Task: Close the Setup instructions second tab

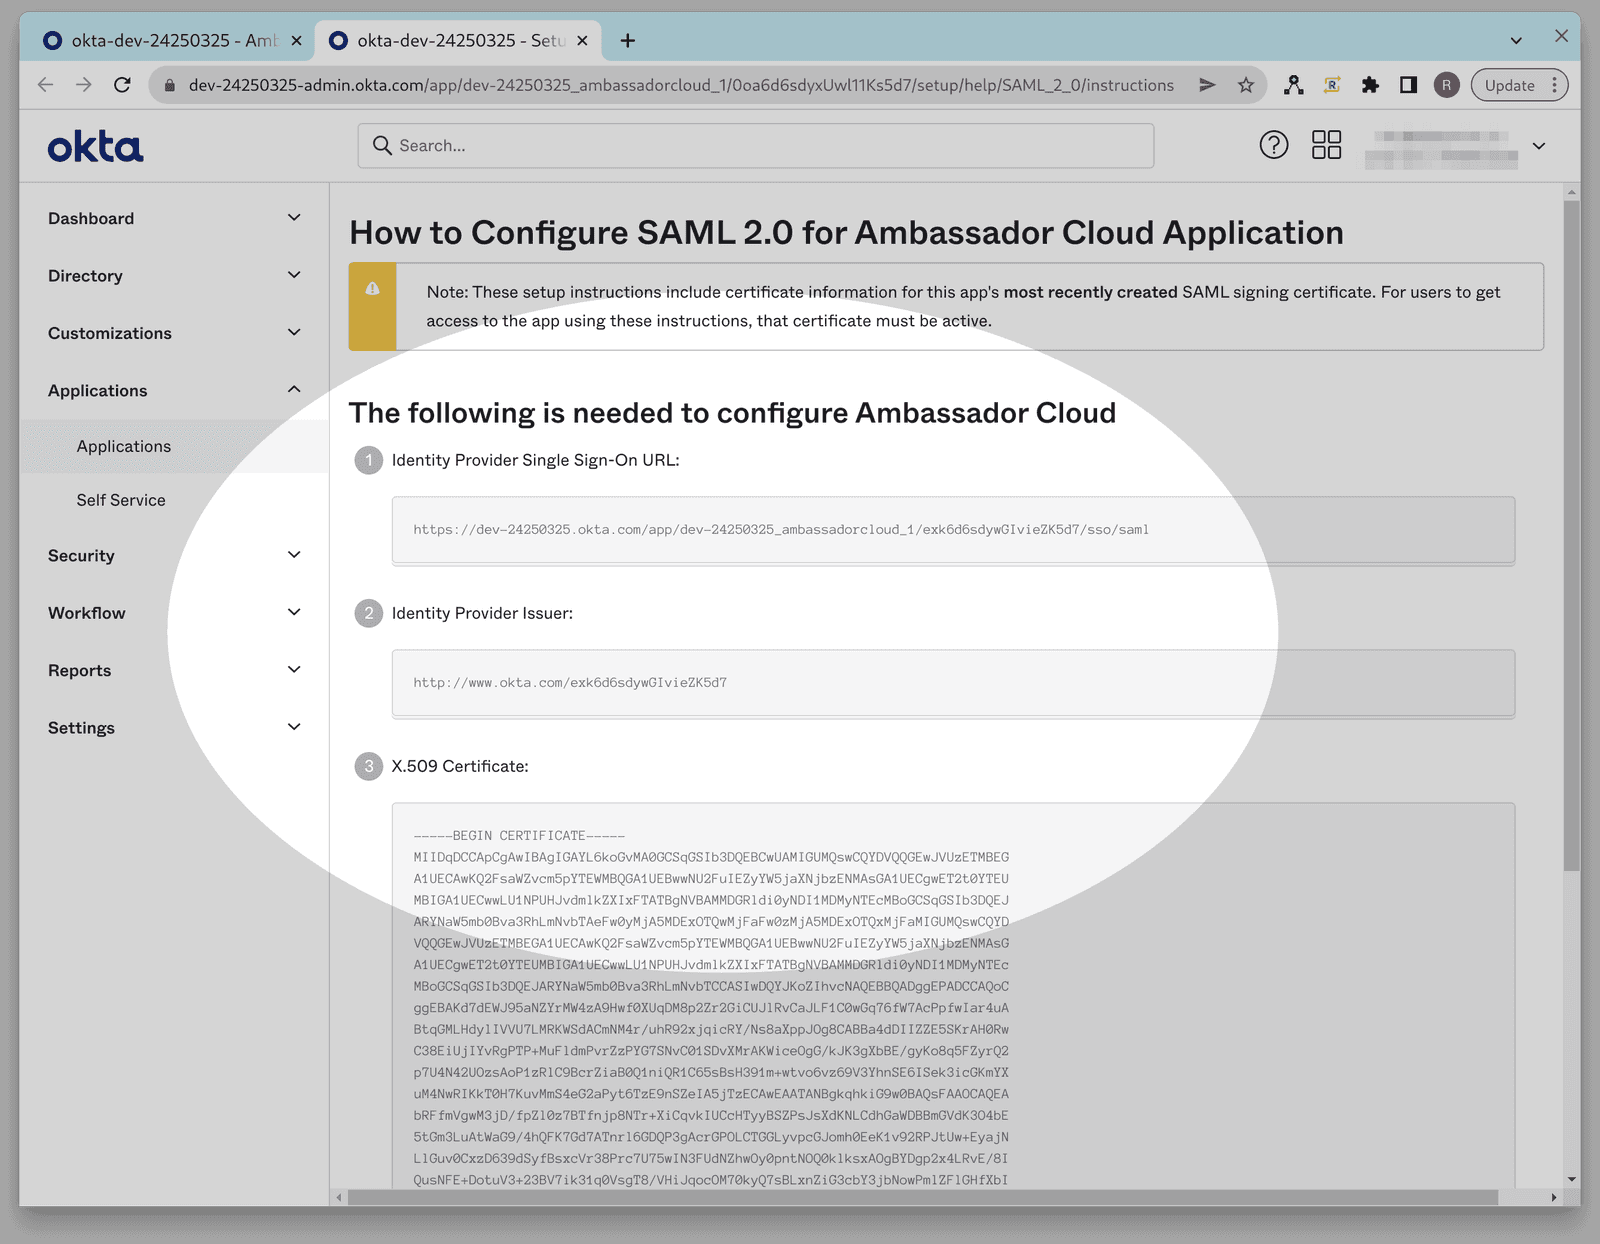Action: (582, 40)
